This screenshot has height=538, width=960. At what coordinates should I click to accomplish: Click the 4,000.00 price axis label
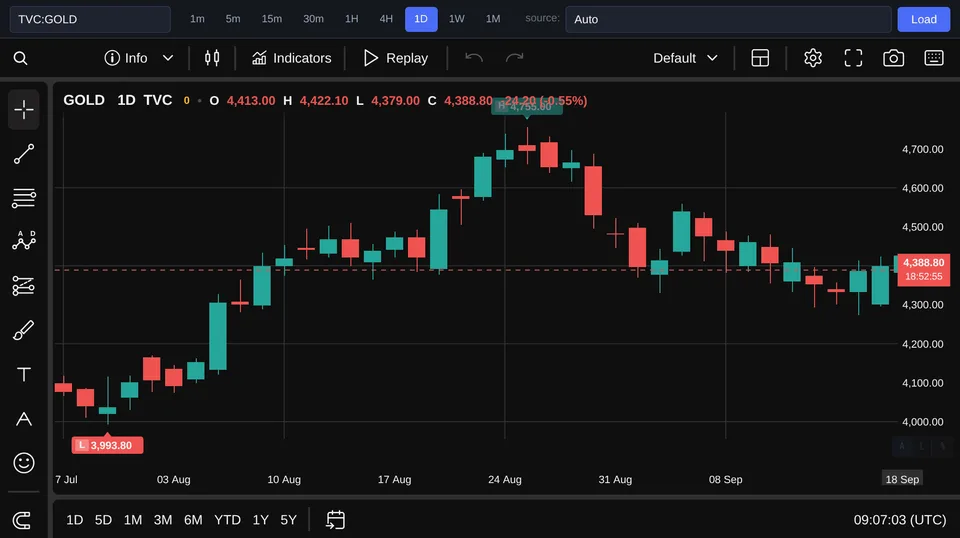coord(922,422)
